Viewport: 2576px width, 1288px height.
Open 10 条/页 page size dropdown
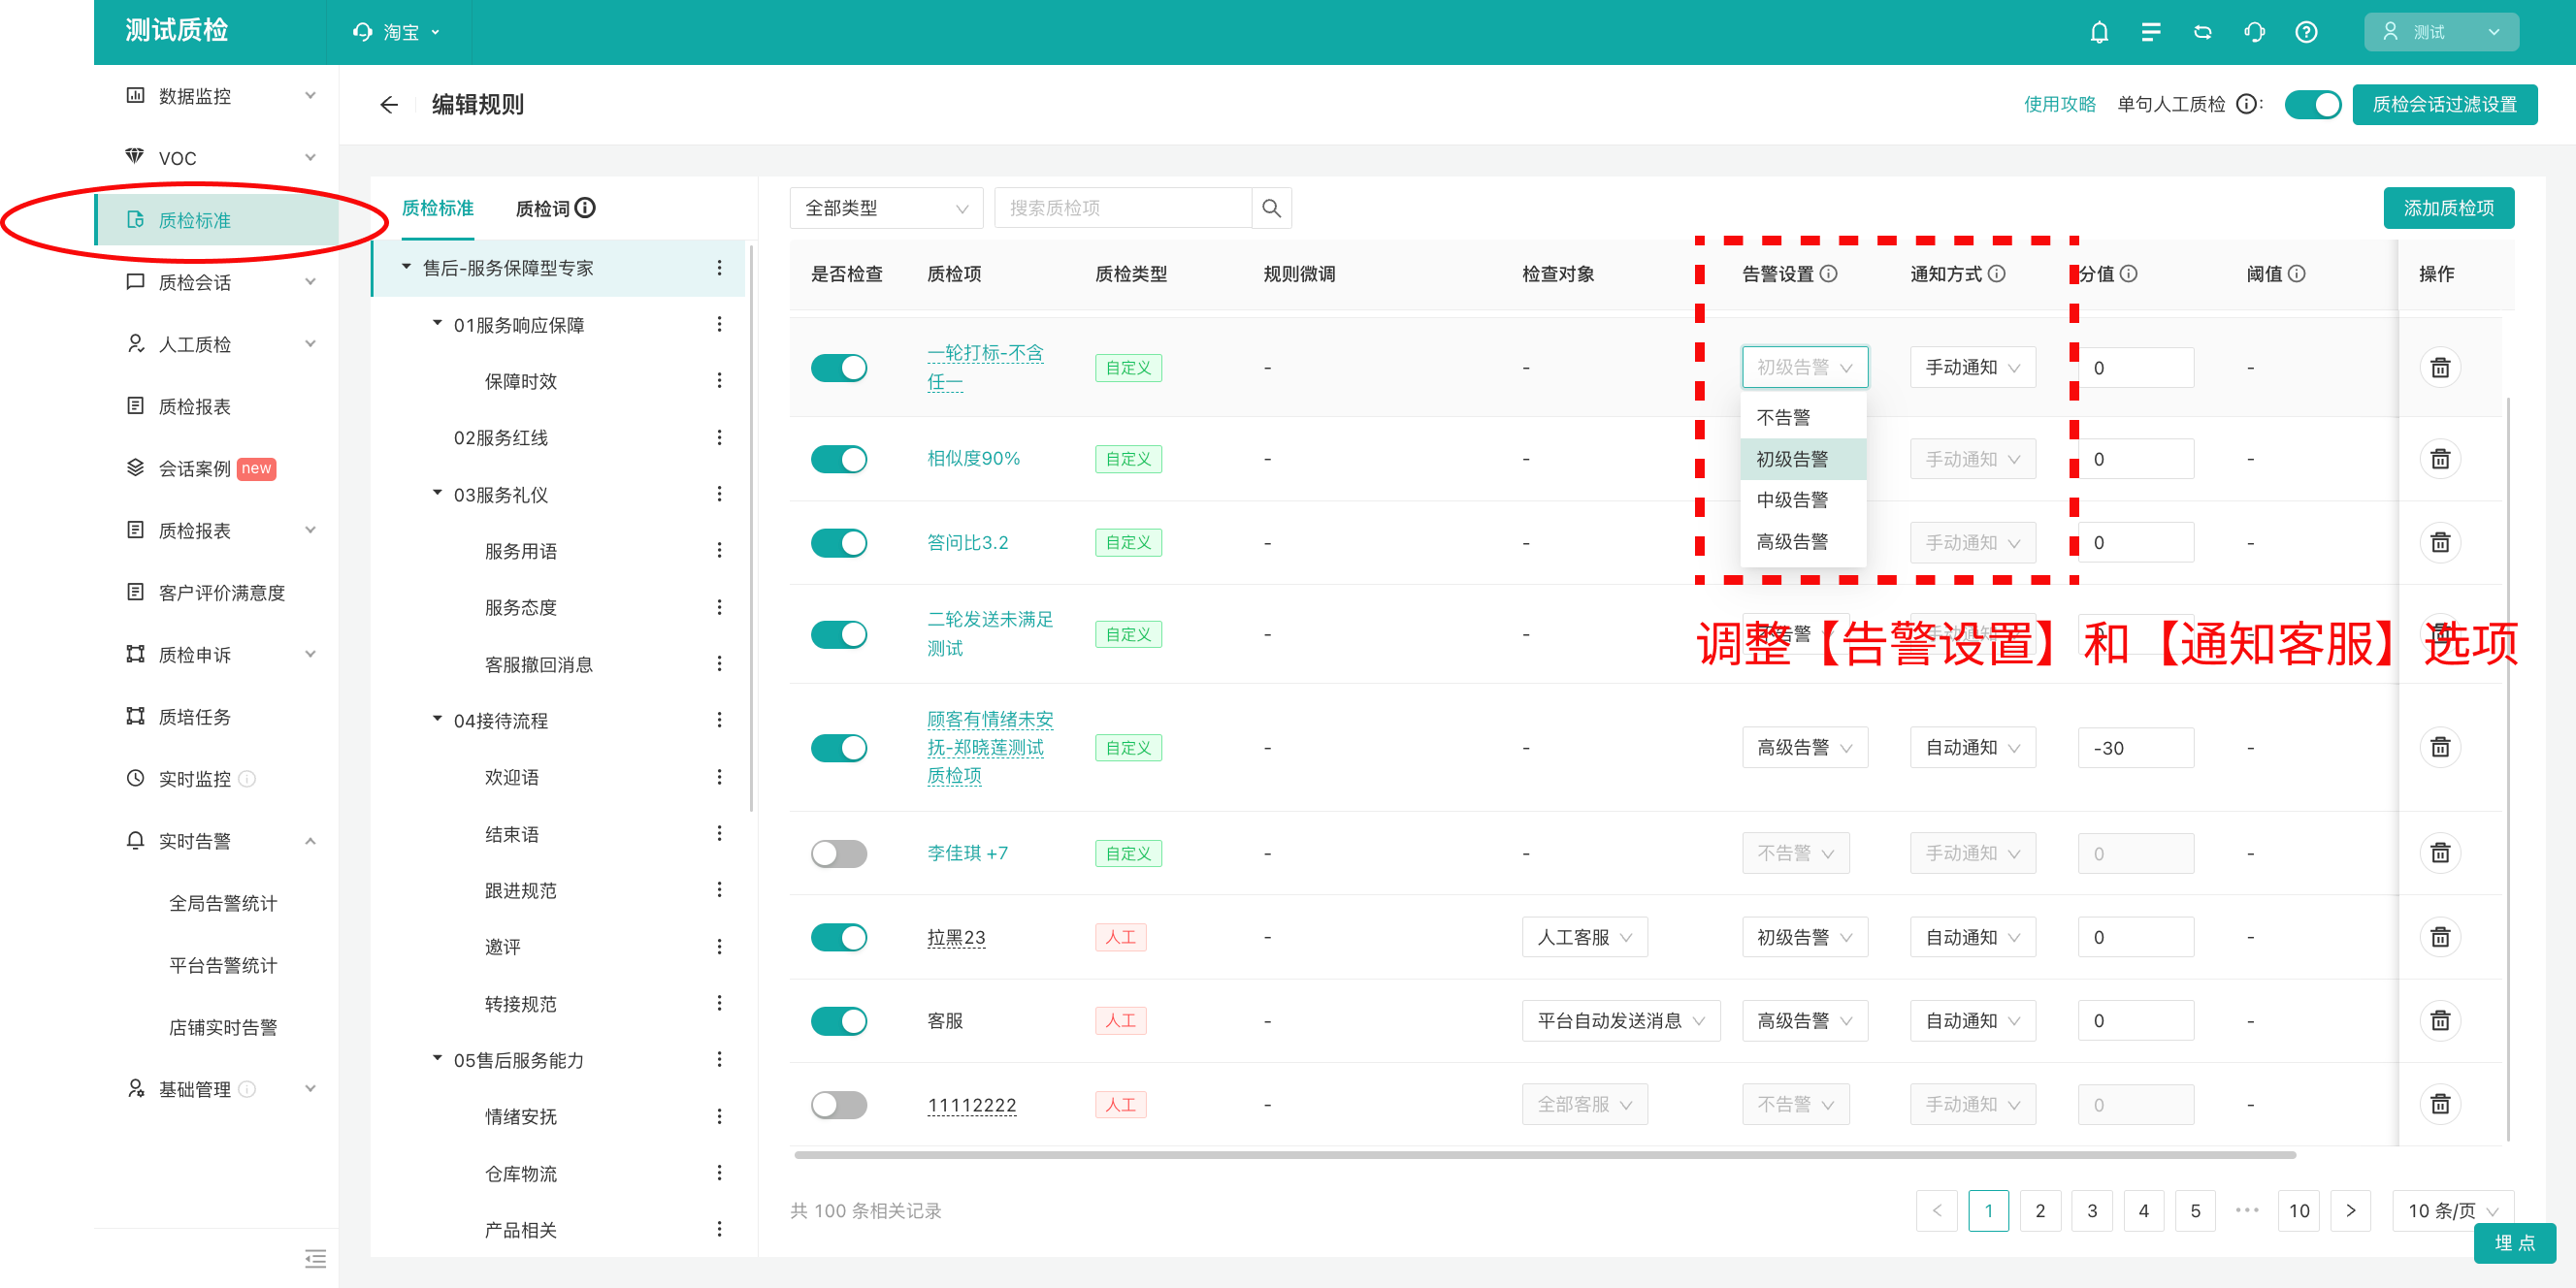click(2452, 1211)
